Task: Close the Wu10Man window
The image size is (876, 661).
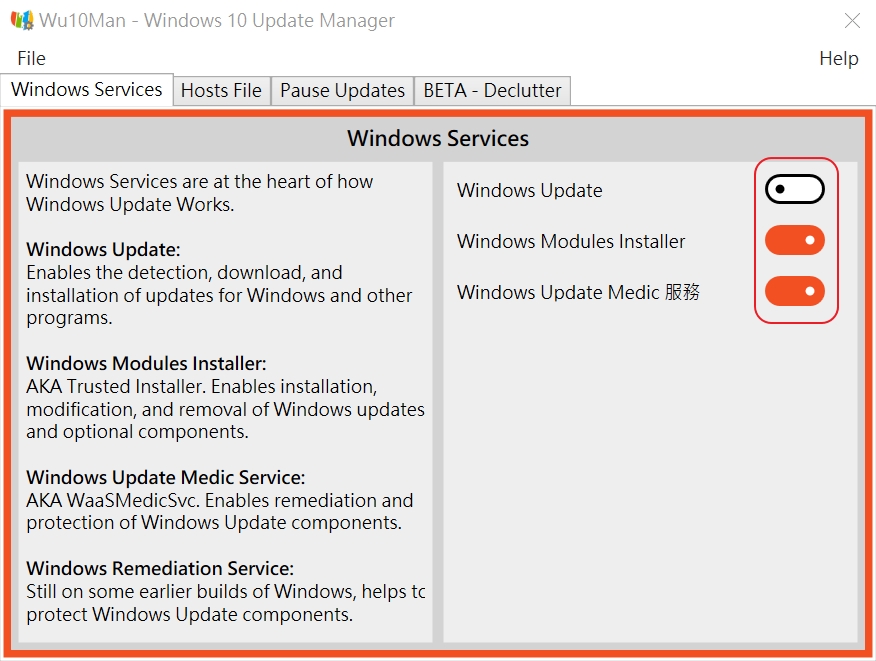Action: pyautogui.click(x=852, y=21)
